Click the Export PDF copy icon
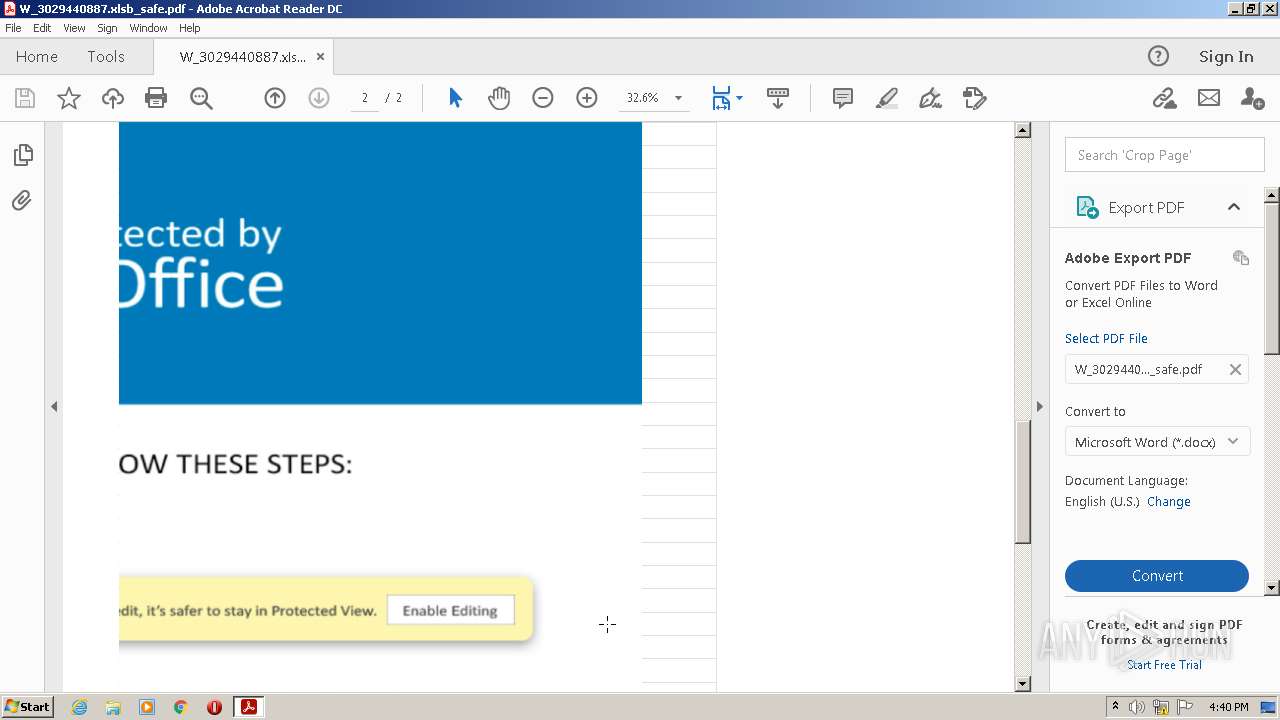 [x=1241, y=258]
